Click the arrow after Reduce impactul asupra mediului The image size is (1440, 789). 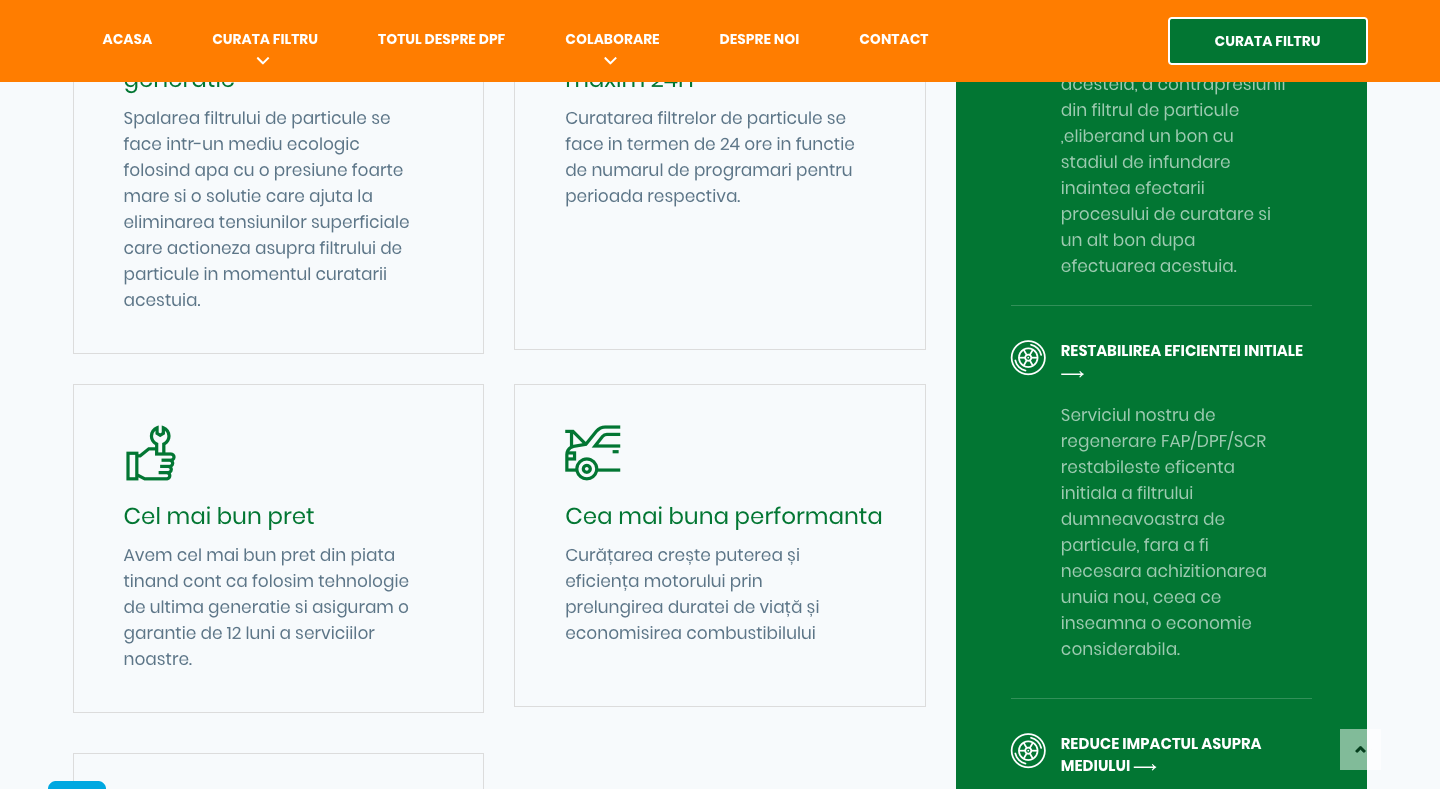pyautogui.click(x=1146, y=766)
